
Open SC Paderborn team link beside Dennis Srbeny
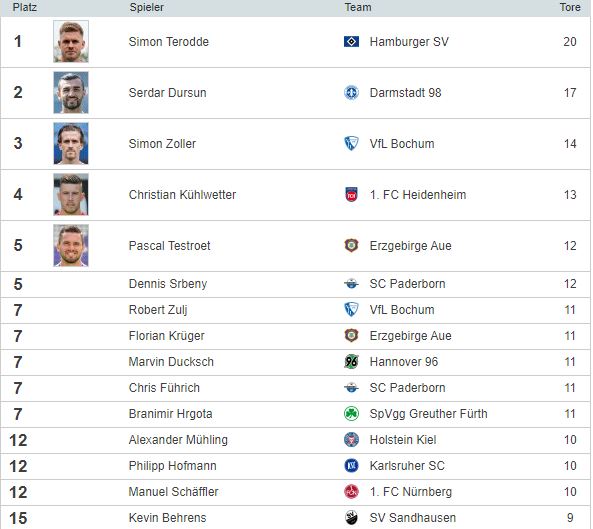point(407,284)
